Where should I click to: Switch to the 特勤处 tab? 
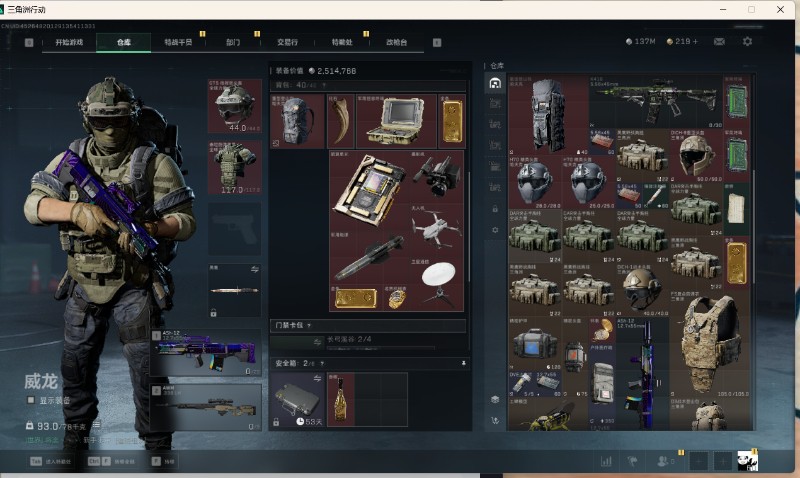coord(342,42)
